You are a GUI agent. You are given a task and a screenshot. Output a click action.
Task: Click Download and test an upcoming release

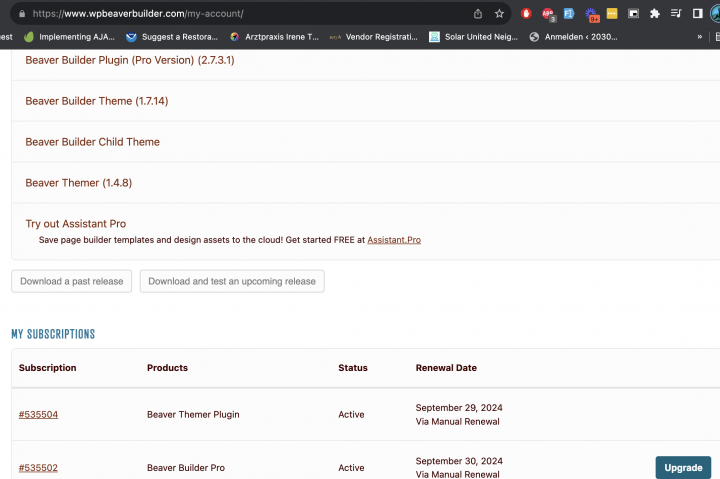coord(232,281)
